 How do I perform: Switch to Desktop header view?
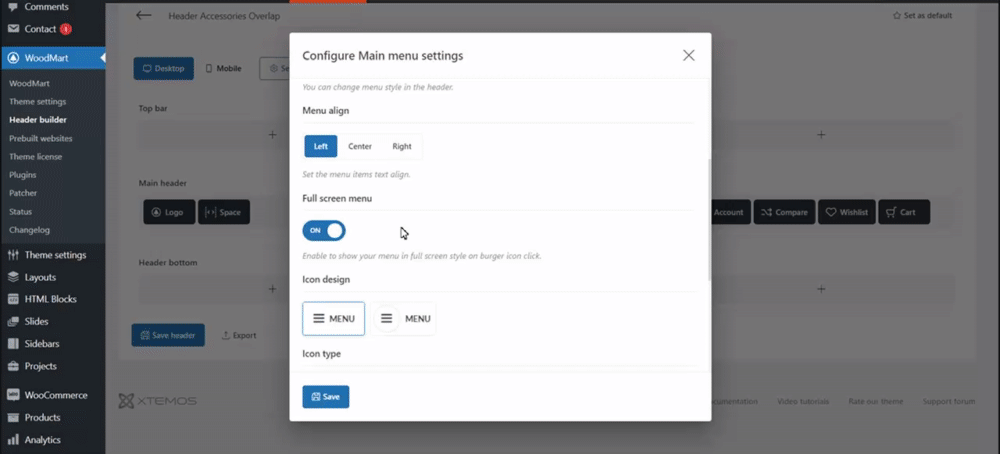163,68
